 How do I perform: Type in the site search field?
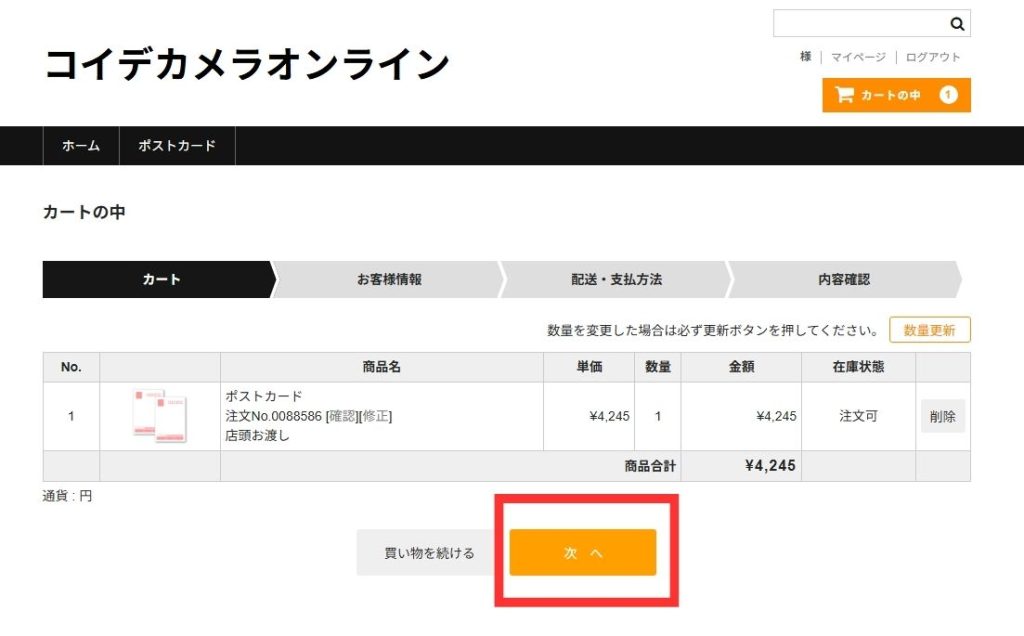pyautogui.click(x=860, y=24)
